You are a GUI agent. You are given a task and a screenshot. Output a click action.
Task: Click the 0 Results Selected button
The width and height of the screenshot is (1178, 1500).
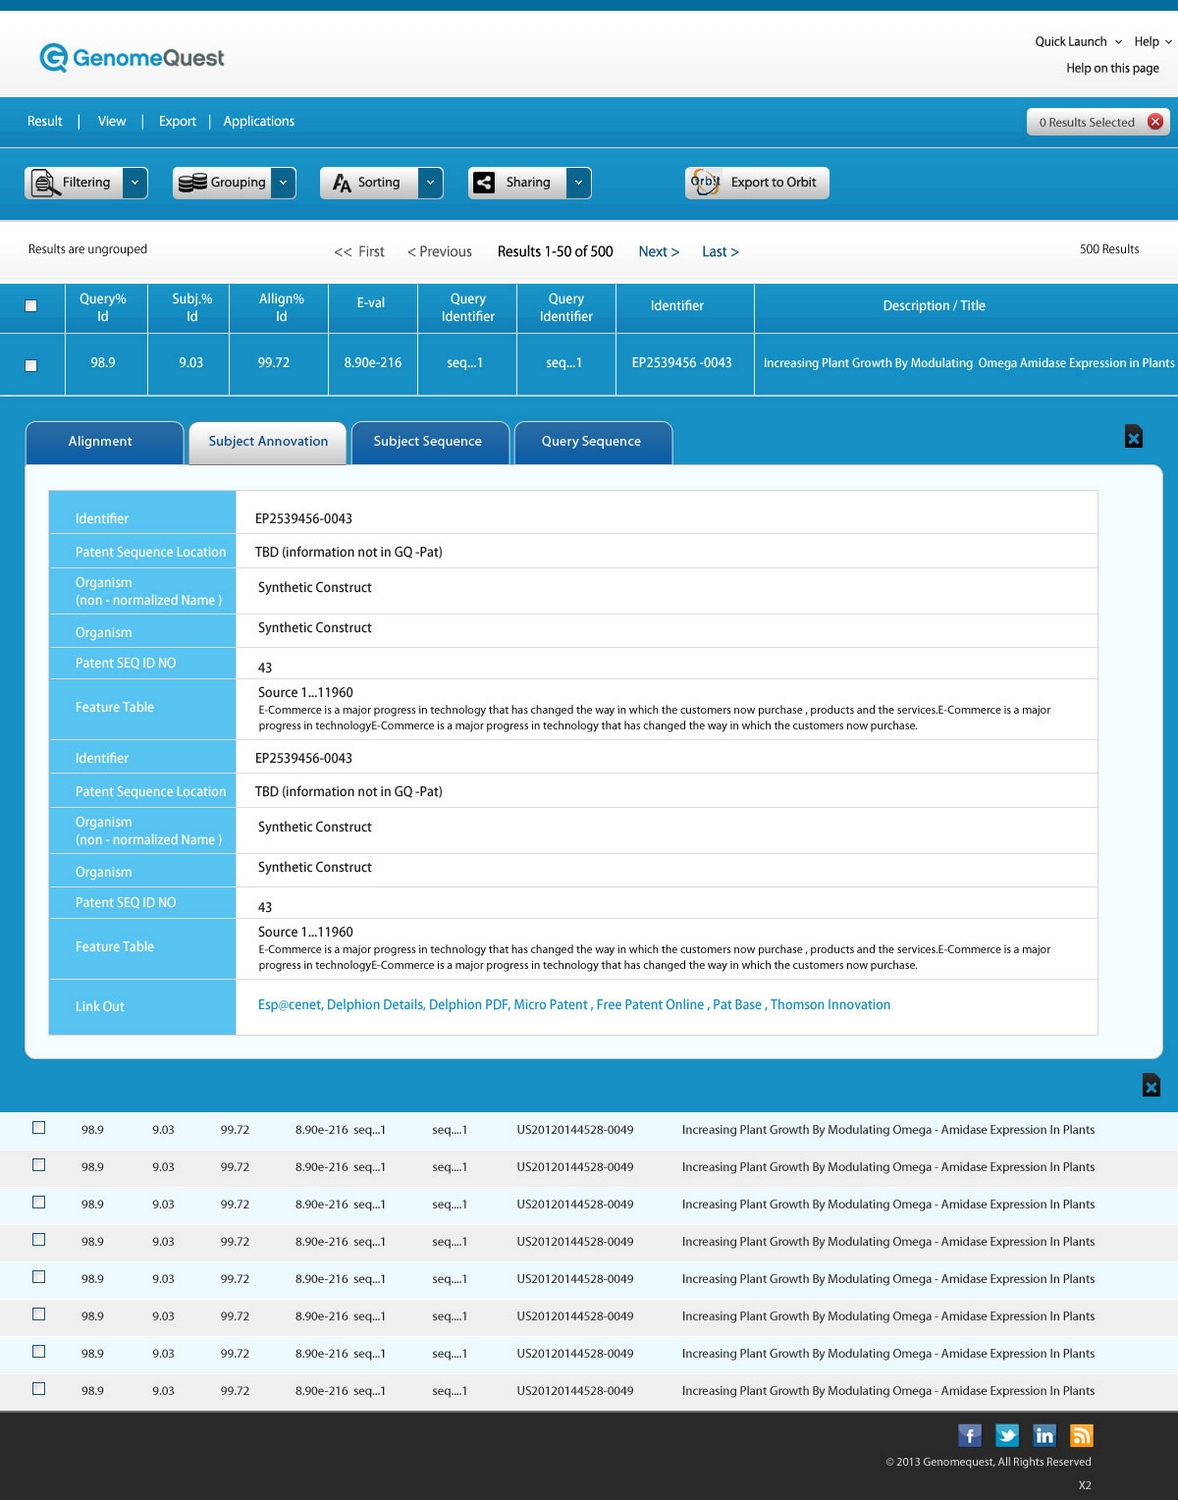1098,122
